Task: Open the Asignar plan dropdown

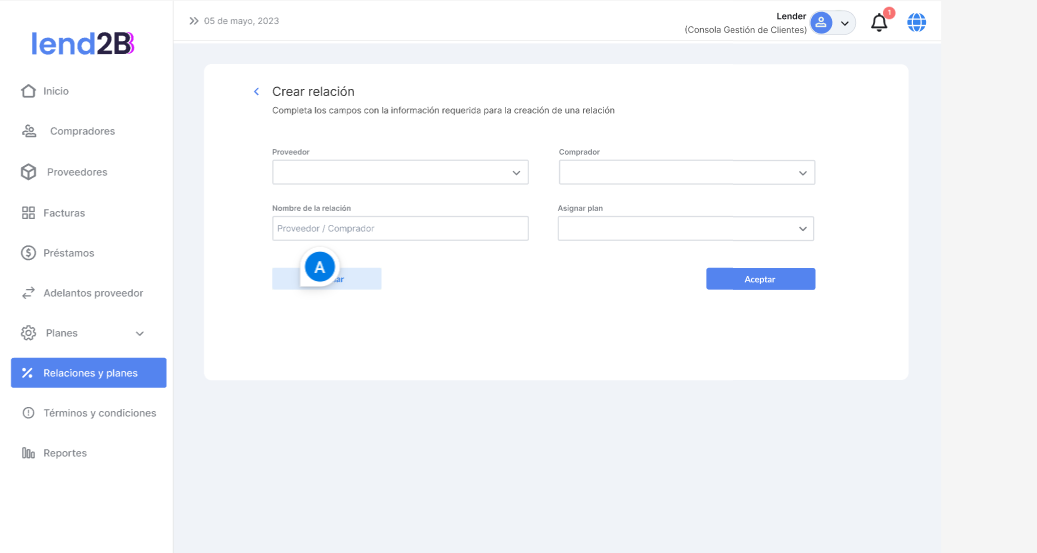Action: click(x=686, y=229)
